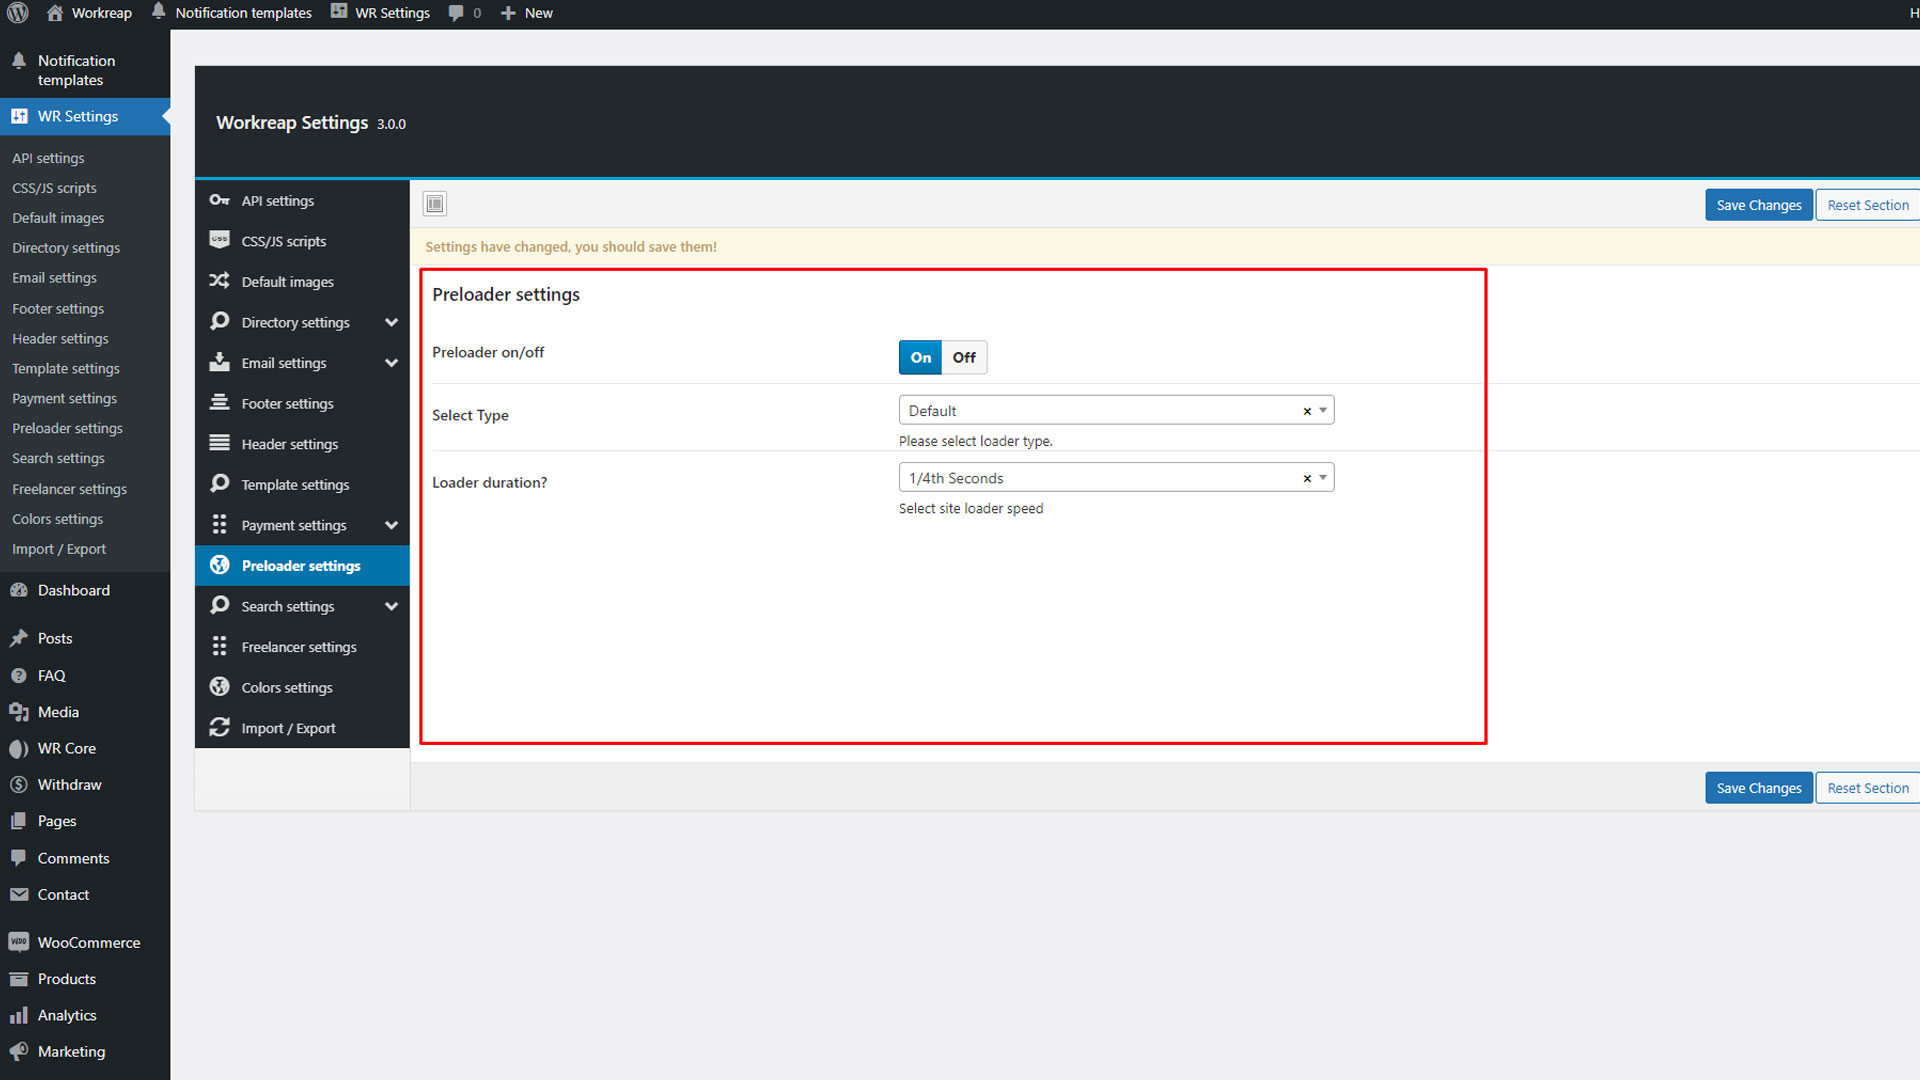Open Colors settings panel item
1920x1080 pixels.
286,688
